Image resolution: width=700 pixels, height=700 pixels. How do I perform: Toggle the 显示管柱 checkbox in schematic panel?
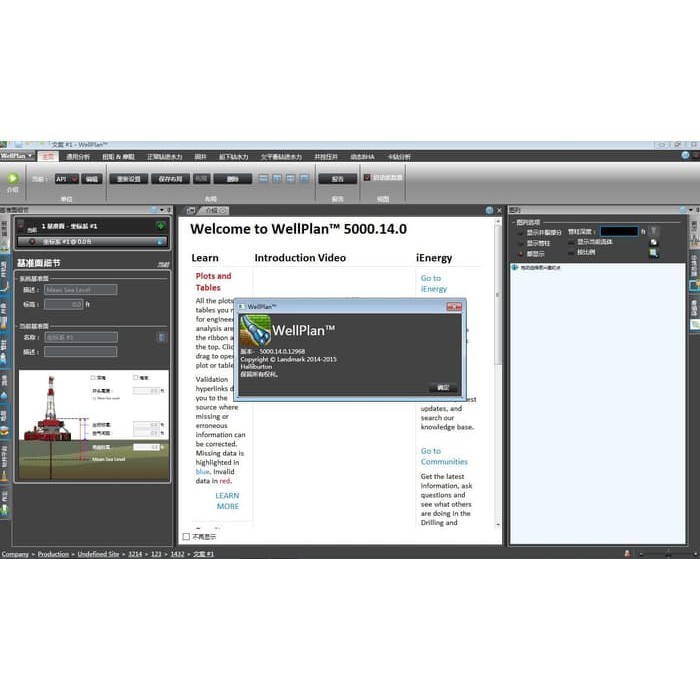pyautogui.click(x=521, y=243)
